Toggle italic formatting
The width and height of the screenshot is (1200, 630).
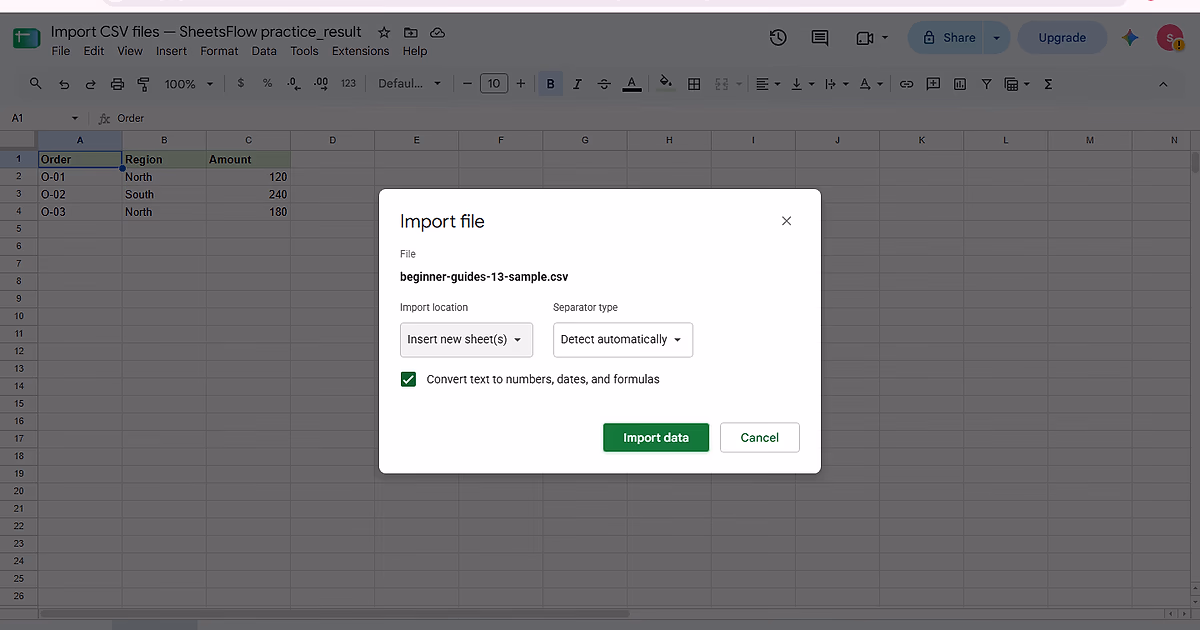coord(577,84)
